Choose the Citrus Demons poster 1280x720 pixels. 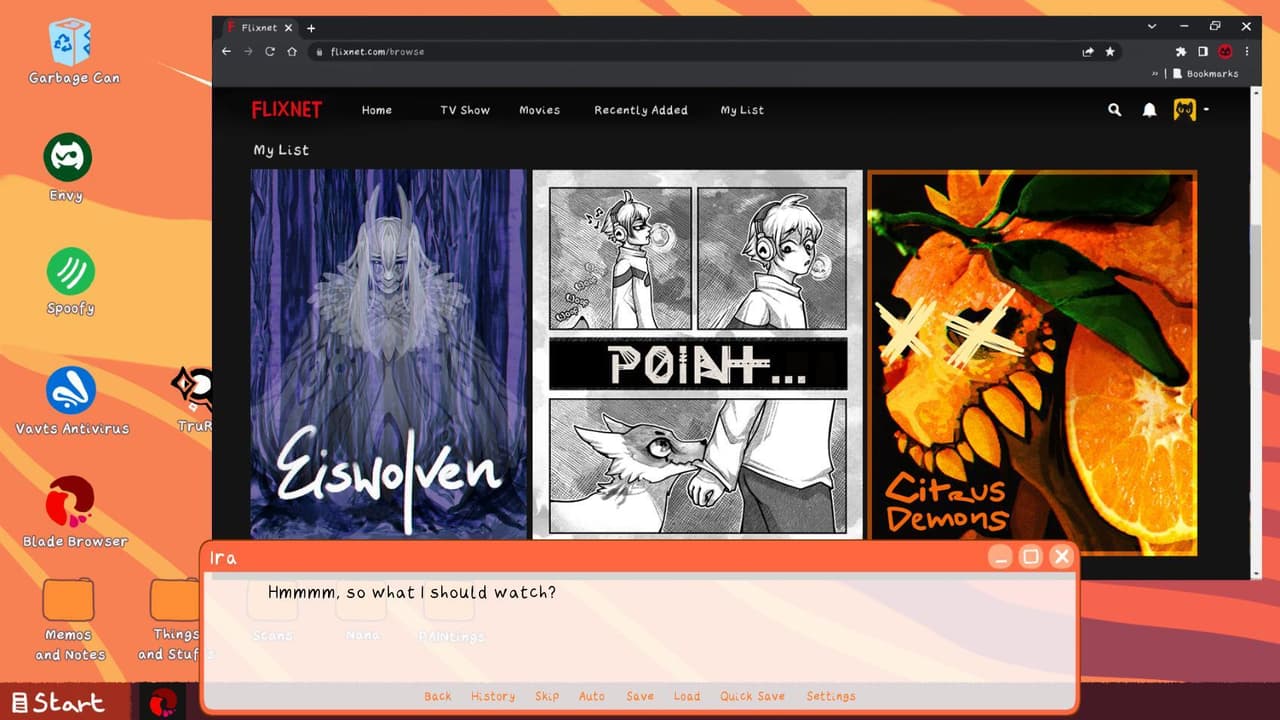point(1033,363)
